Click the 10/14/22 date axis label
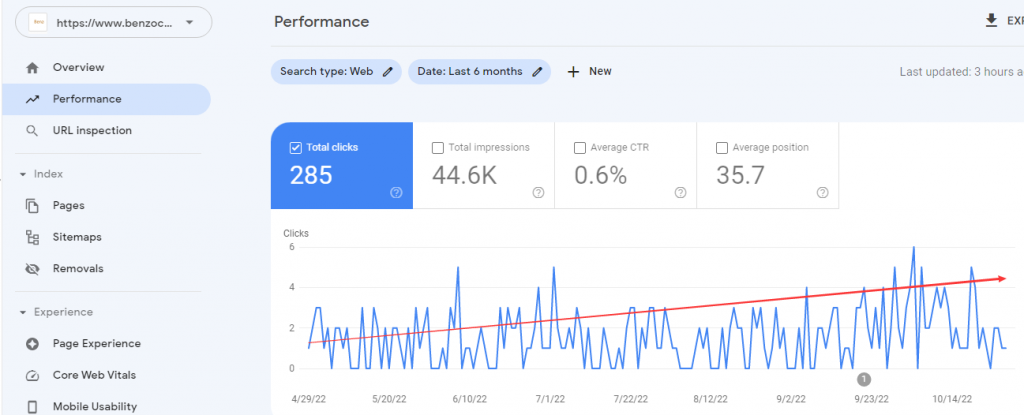 953,399
